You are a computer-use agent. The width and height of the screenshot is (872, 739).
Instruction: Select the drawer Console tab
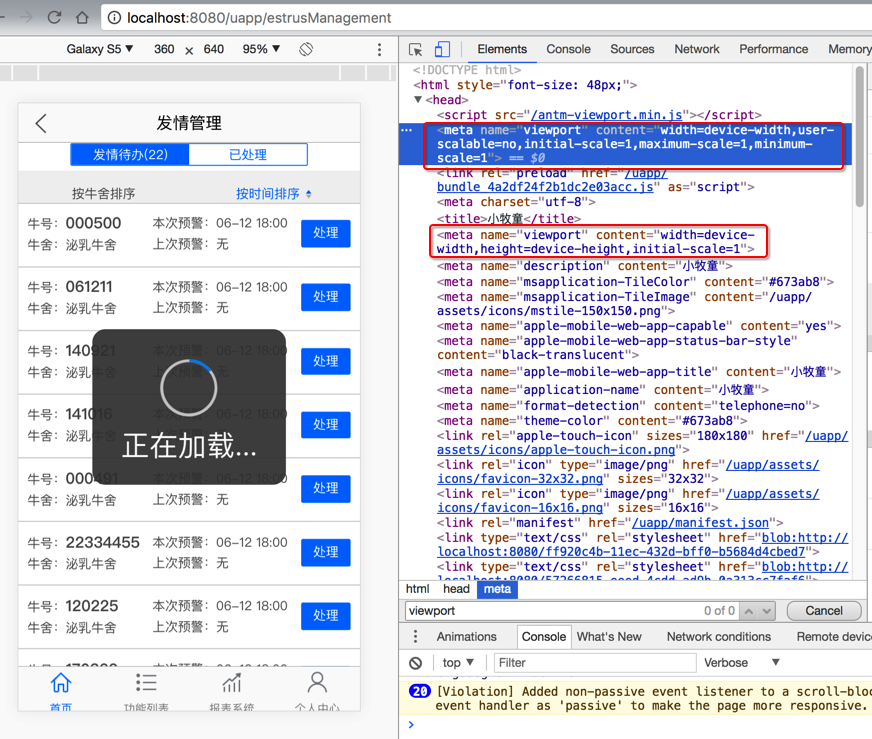click(x=543, y=637)
